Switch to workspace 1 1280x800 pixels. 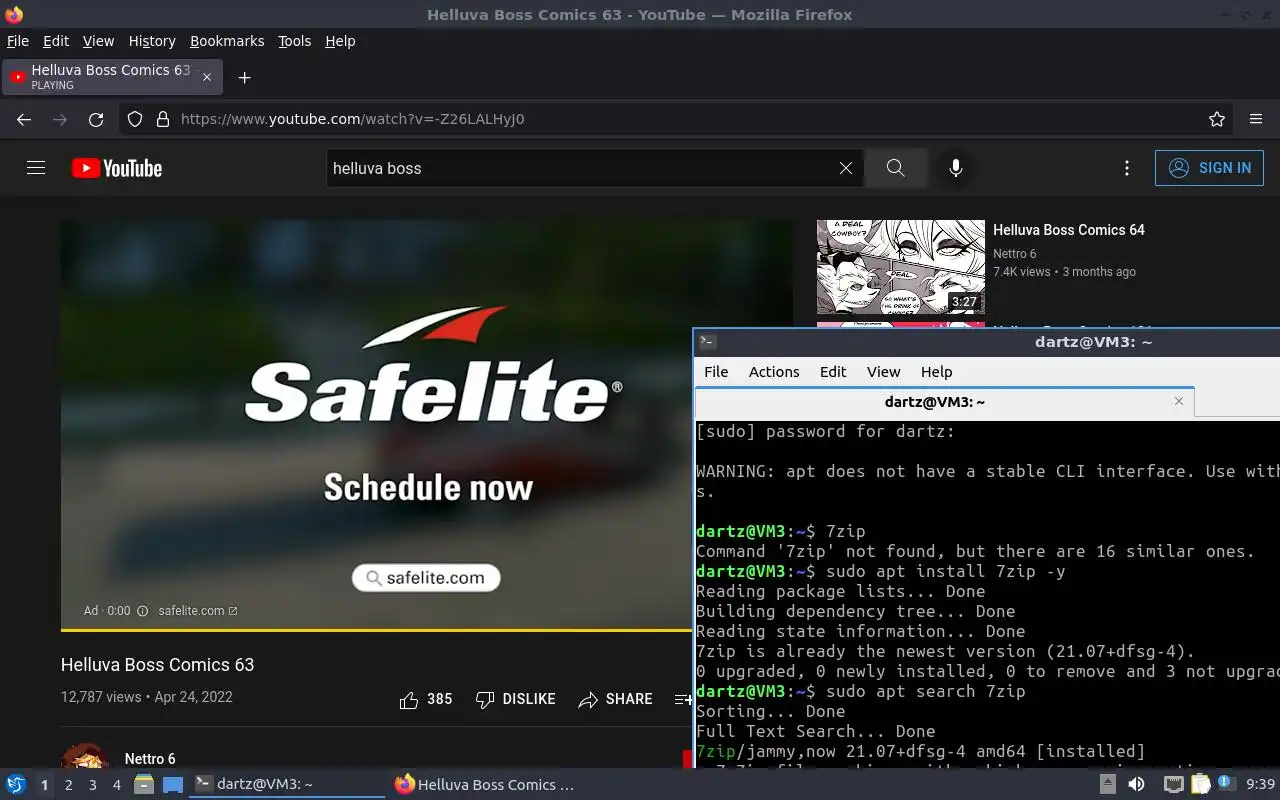pyautogui.click(x=44, y=785)
